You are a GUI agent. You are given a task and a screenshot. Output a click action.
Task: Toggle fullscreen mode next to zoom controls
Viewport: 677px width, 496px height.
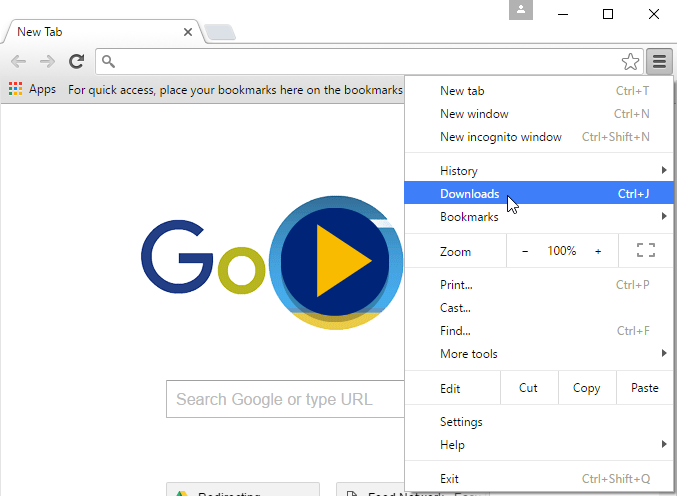pos(645,251)
